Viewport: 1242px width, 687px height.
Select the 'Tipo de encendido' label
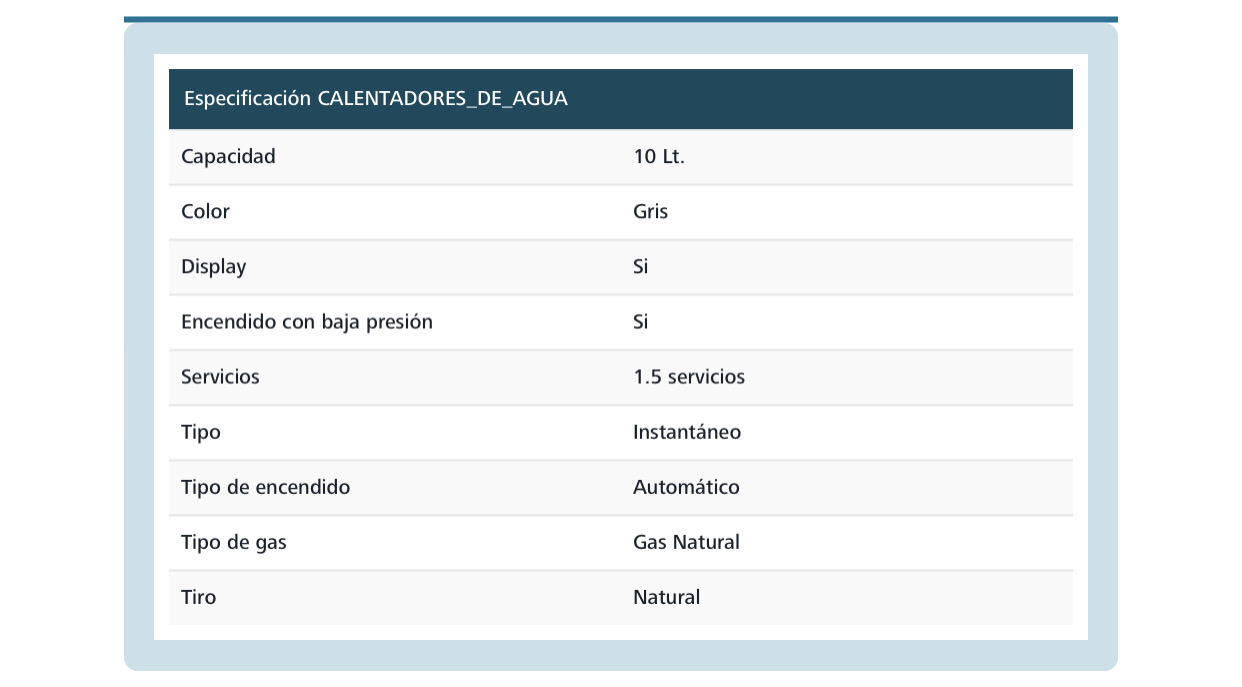pyautogui.click(x=266, y=487)
